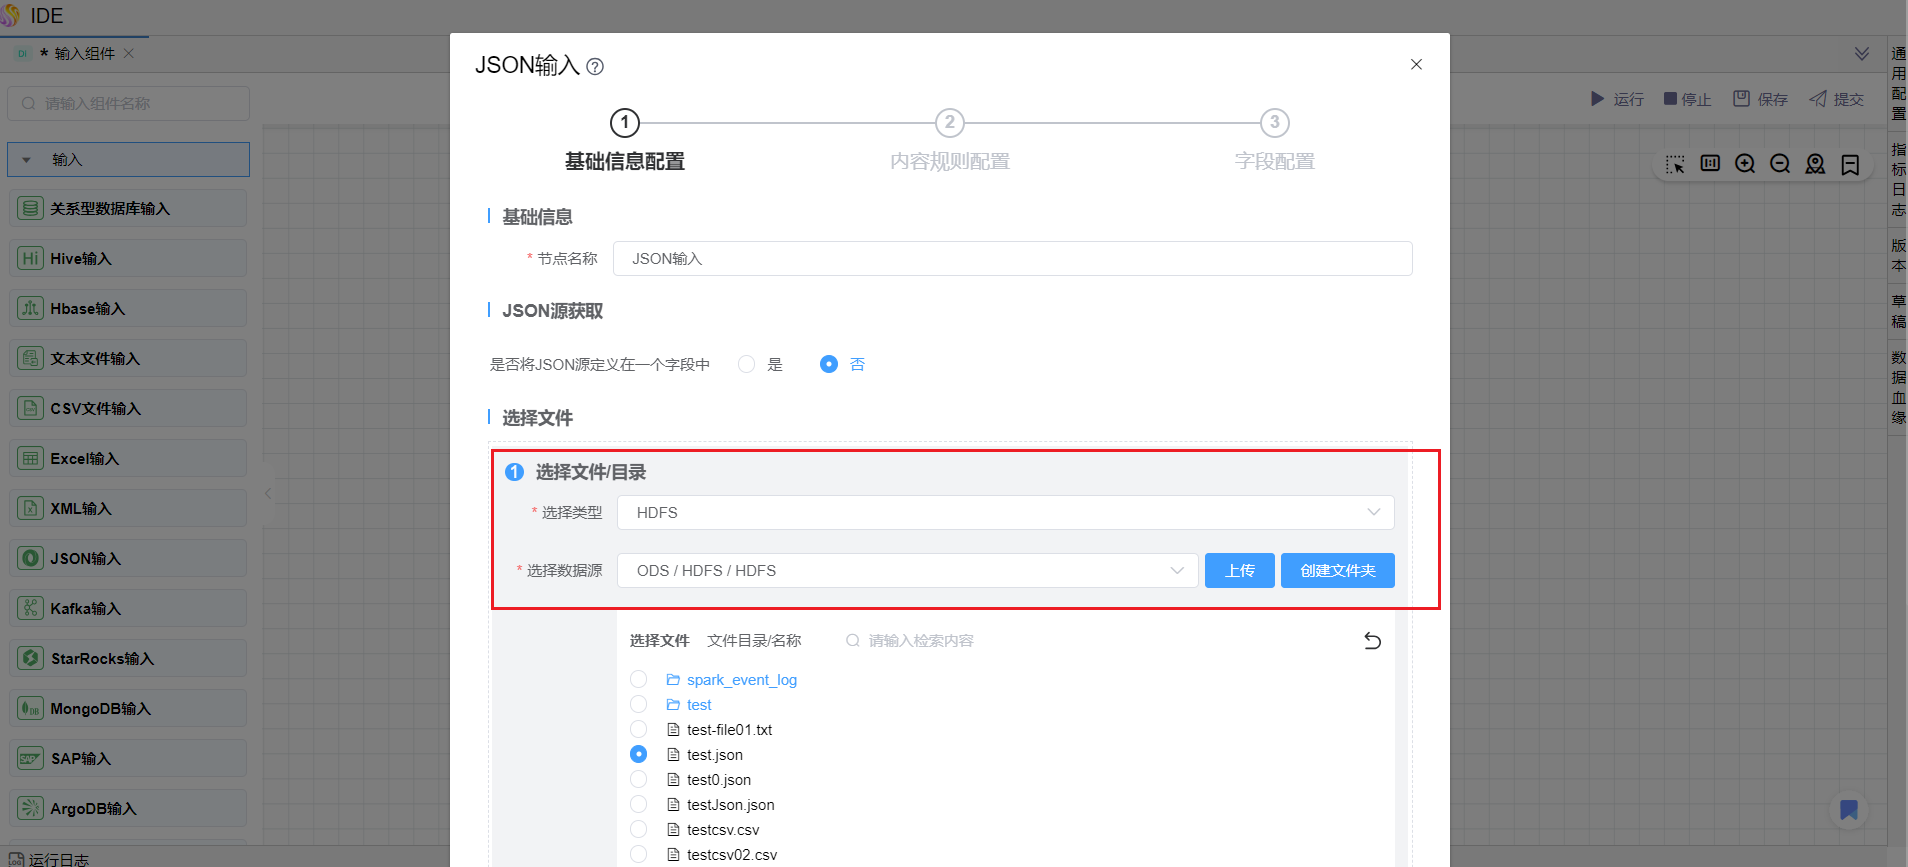Select the StarRocks输入 component

[128, 658]
